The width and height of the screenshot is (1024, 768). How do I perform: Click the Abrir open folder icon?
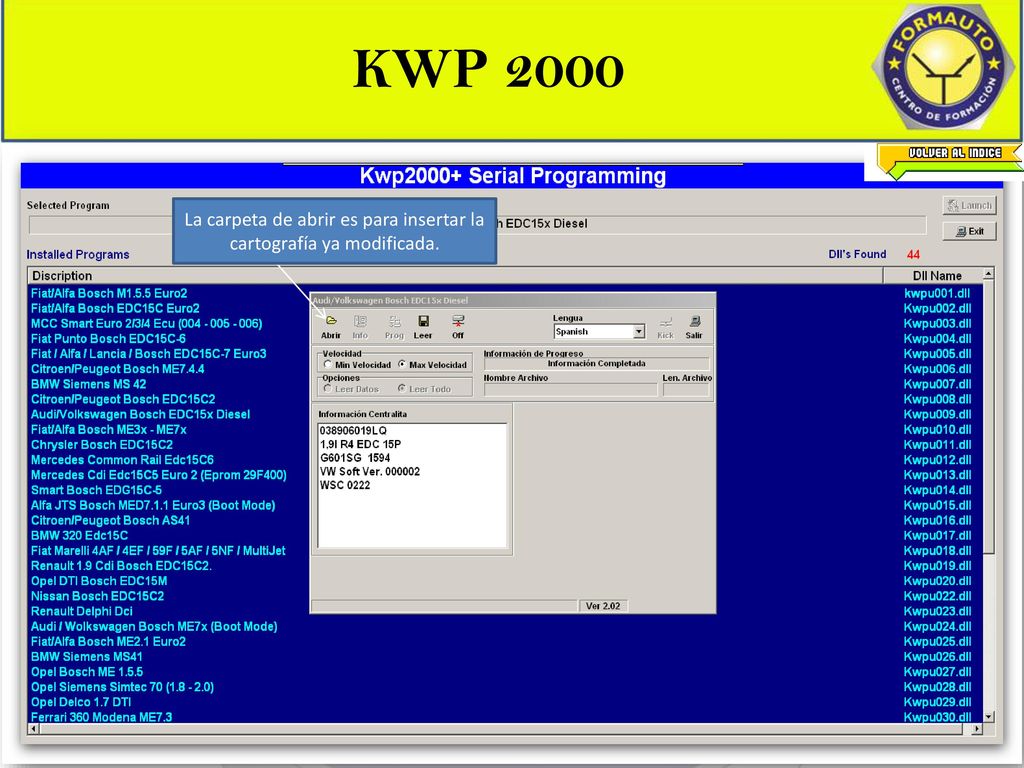331,321
